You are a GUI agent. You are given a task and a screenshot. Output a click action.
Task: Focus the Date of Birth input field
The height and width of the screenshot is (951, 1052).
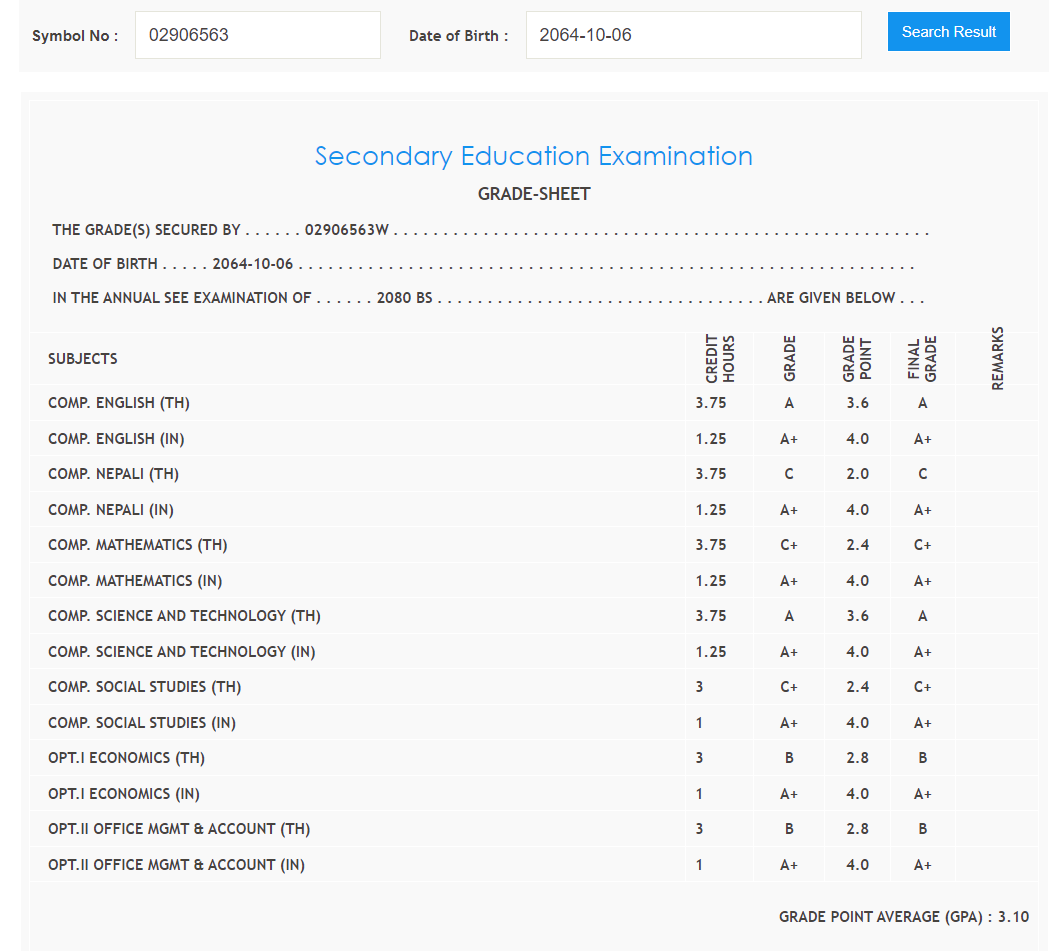point(693,35)
